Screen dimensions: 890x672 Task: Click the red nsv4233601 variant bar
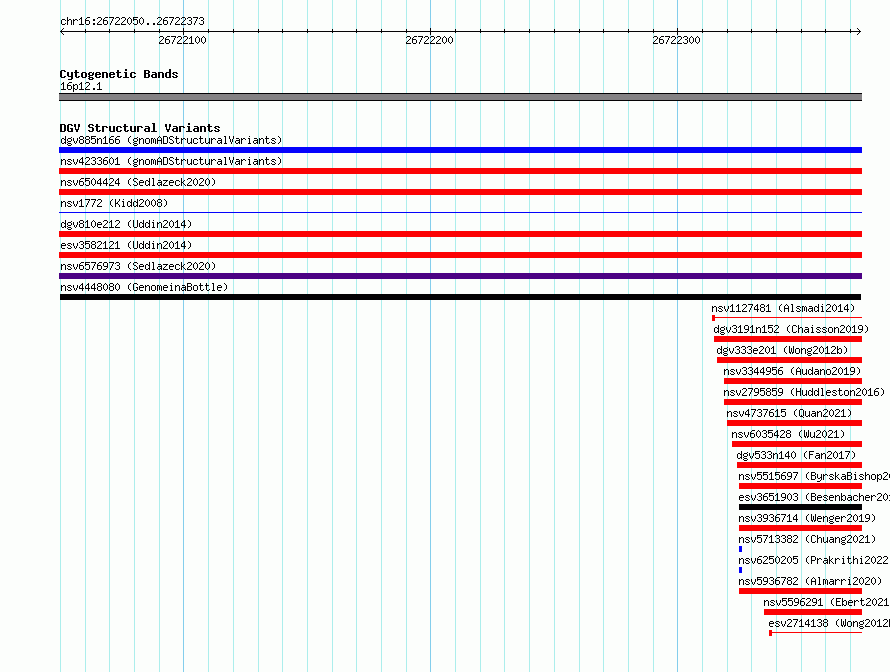[x=460, y=171]
